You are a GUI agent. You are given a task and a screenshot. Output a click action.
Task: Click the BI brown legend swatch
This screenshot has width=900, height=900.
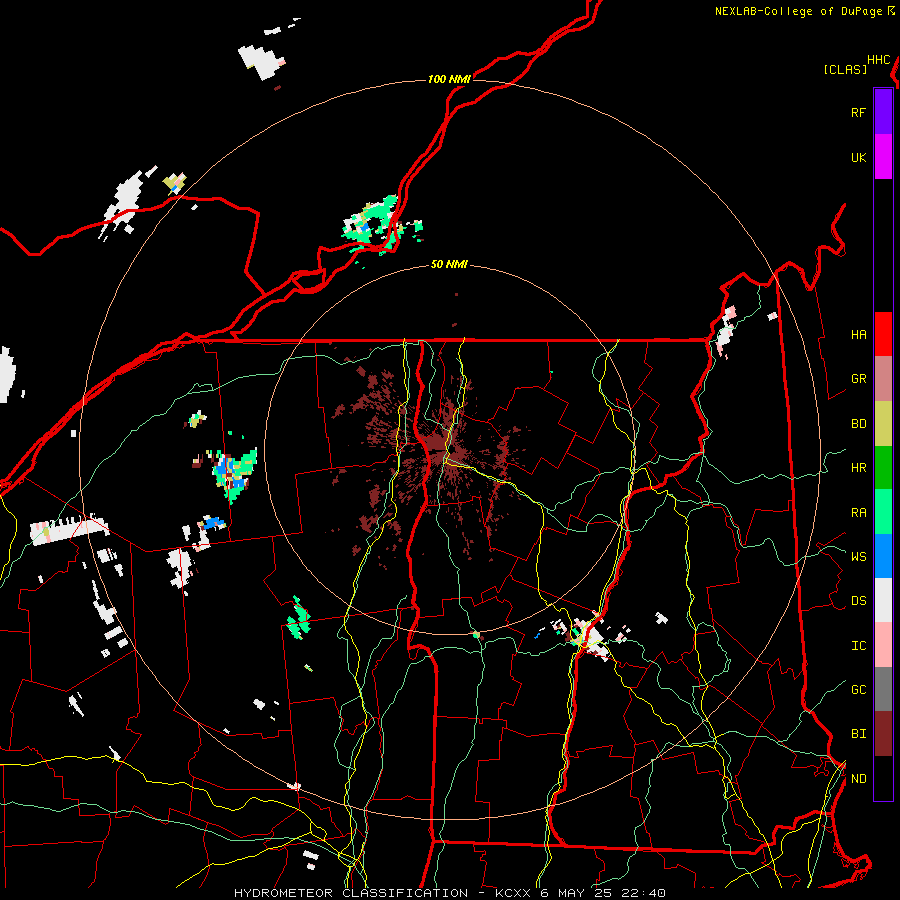pos(883,734)
